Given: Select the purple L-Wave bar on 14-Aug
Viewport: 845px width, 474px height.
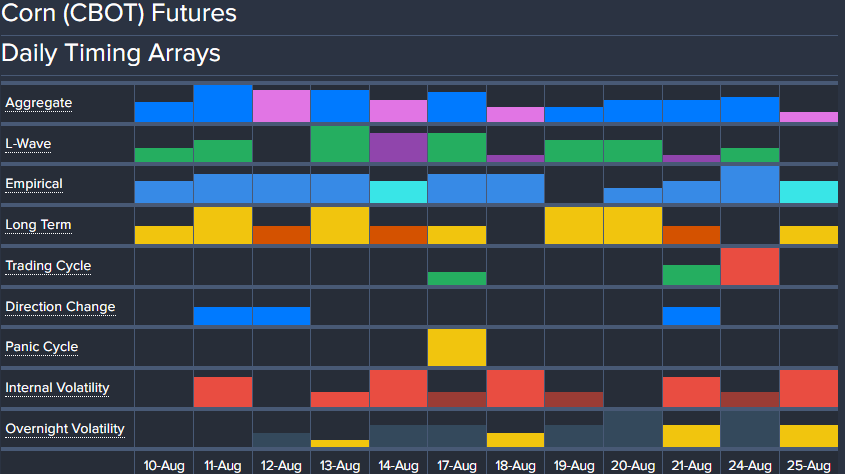Looking at the screenshot, I should pyautogui.click(x=398, y=148).
